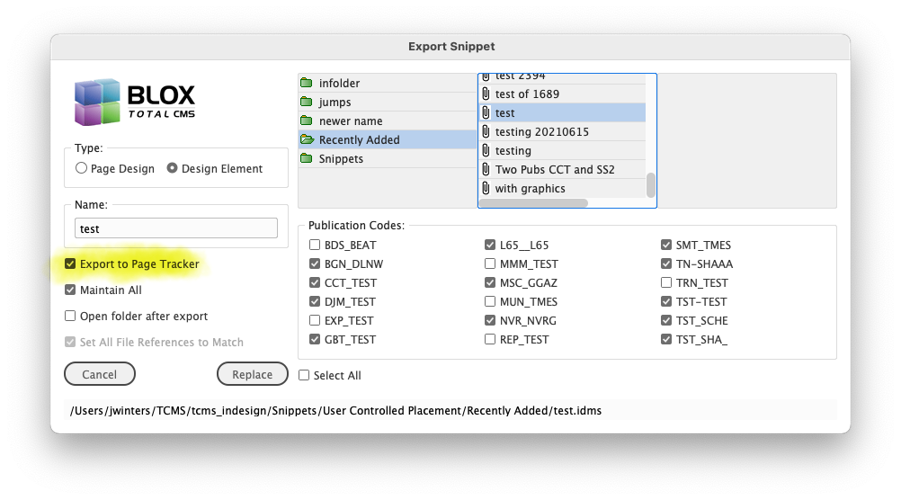Click the jumps folder icon

306,102
